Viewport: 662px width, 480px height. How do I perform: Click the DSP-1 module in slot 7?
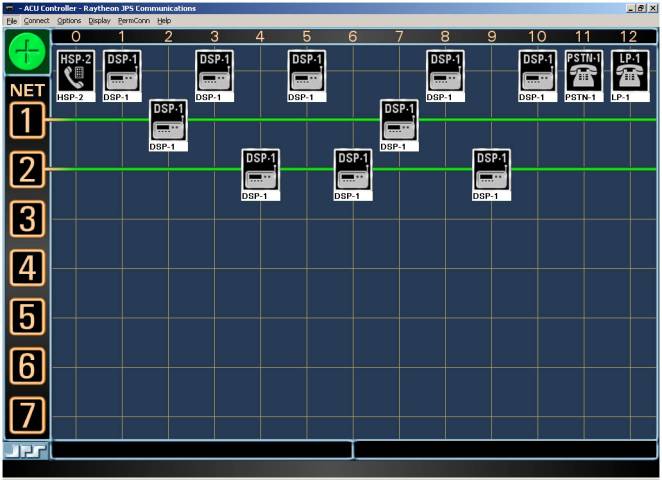pyautogui.click(x=398, y=120)
